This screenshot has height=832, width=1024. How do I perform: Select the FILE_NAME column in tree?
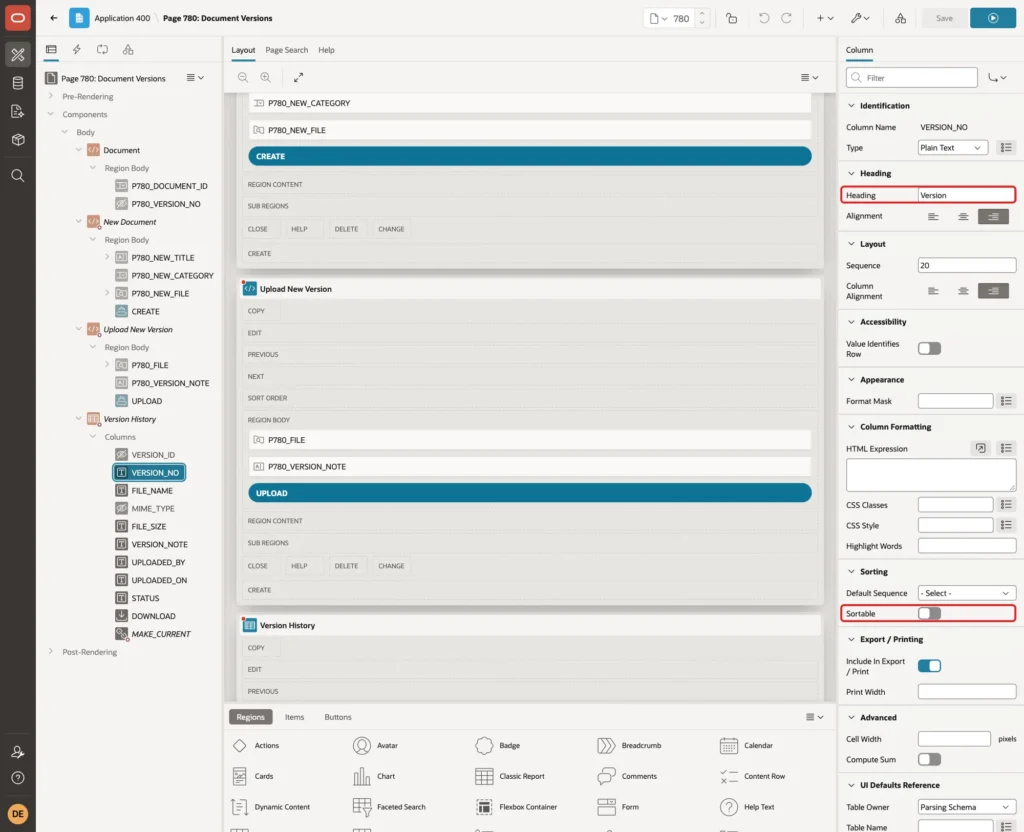point(152,490)
